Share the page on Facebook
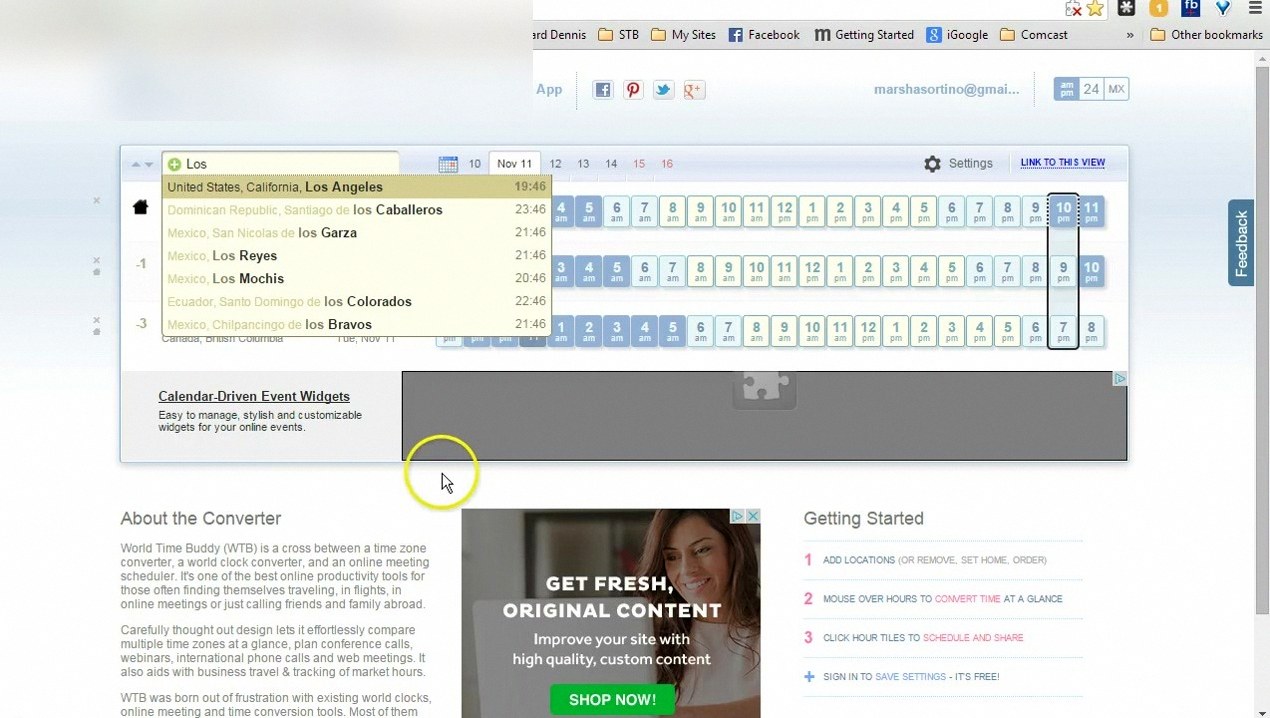1270x718 pixels. (x=603, y=90)
